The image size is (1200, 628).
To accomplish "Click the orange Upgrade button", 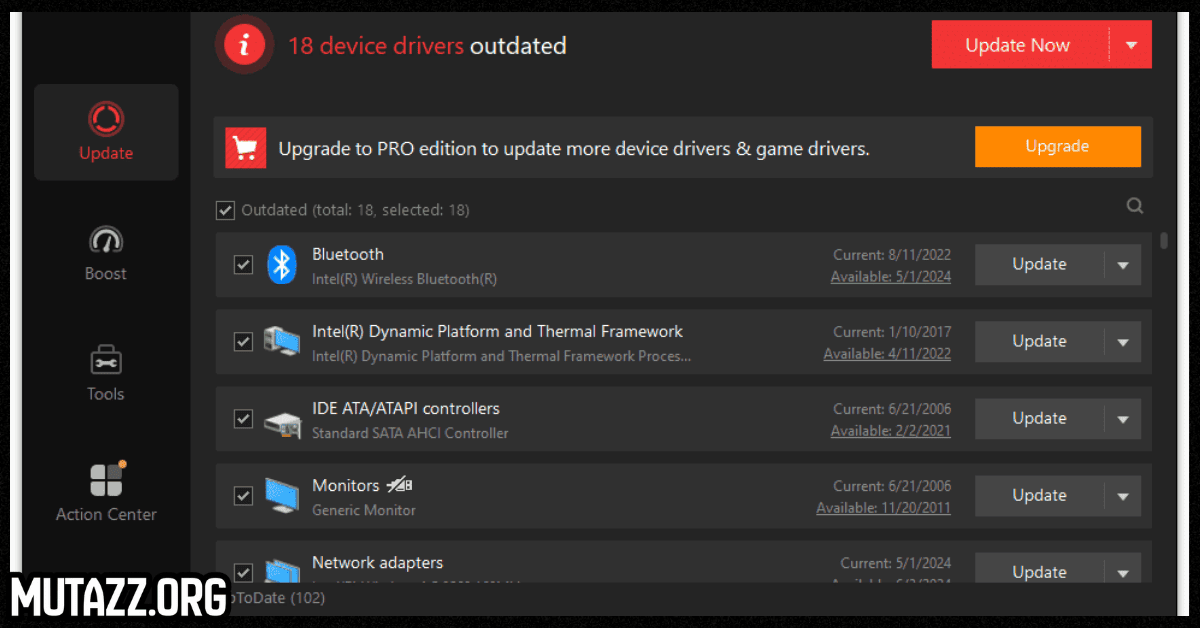I will [1057, 146].
